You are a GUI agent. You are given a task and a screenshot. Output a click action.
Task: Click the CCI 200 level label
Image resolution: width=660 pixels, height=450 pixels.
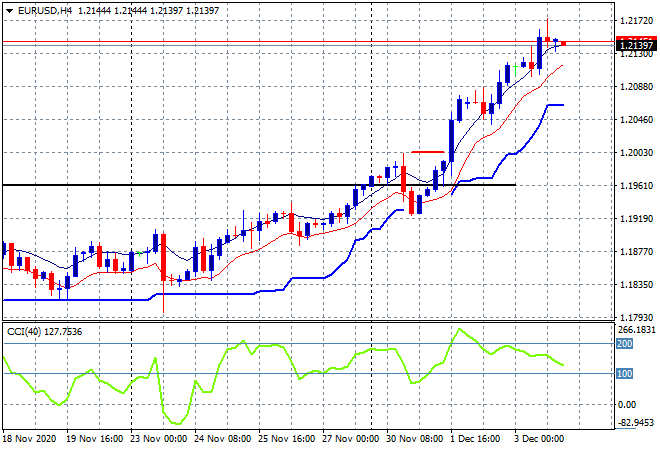[624, 343]
